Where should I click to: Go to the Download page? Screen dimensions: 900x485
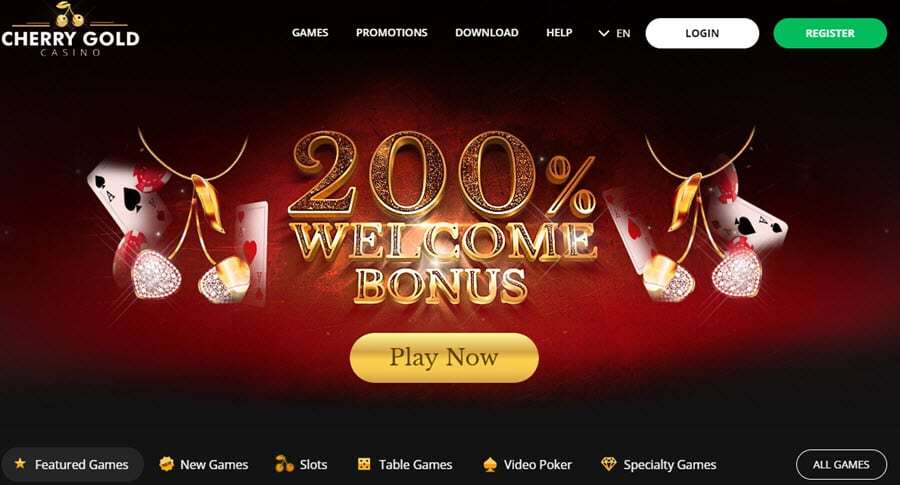(487, 33)
